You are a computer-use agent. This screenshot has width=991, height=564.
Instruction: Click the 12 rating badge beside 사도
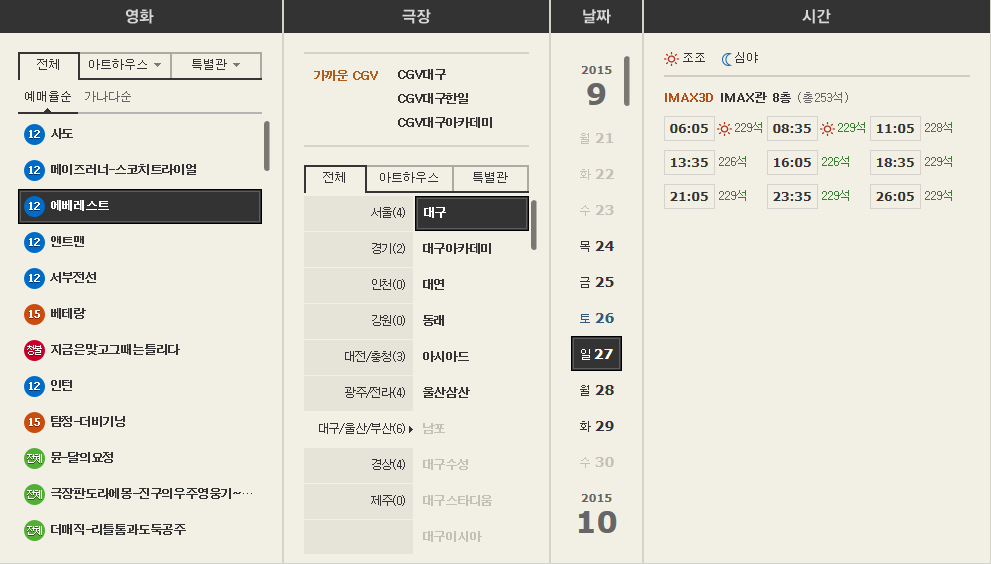[x=34, y=134]
